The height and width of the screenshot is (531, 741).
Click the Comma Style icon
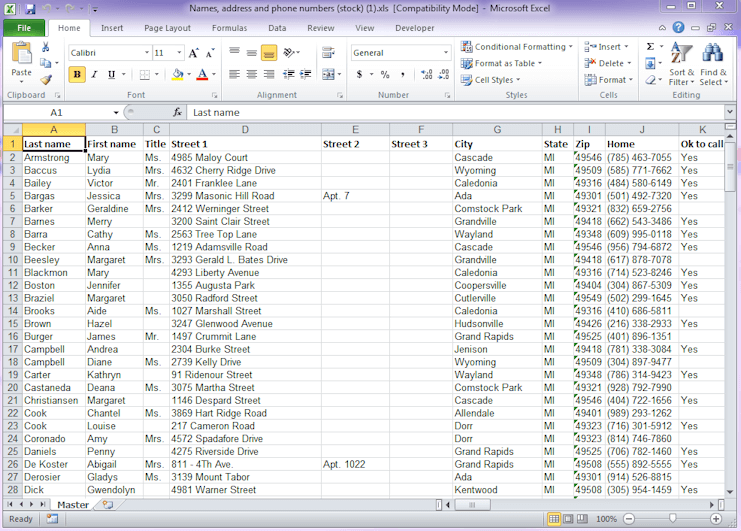pyautogui.click(x=403, y=75)
